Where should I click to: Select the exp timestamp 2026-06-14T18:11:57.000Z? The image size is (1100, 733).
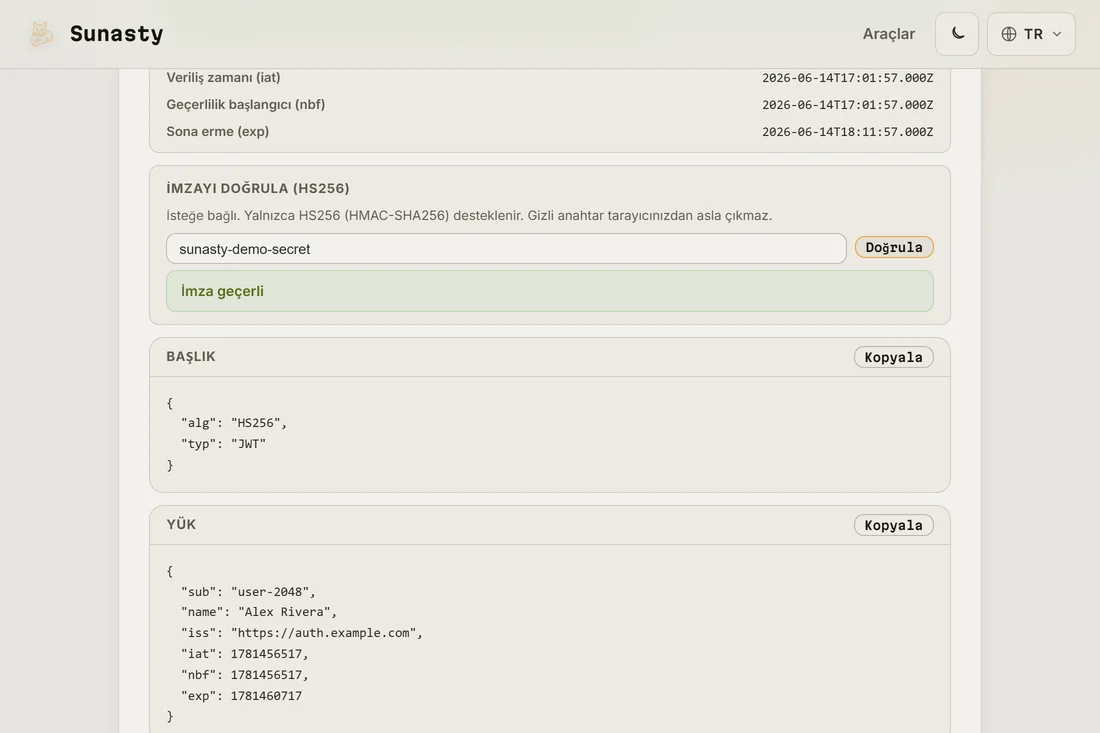(847, 132)
